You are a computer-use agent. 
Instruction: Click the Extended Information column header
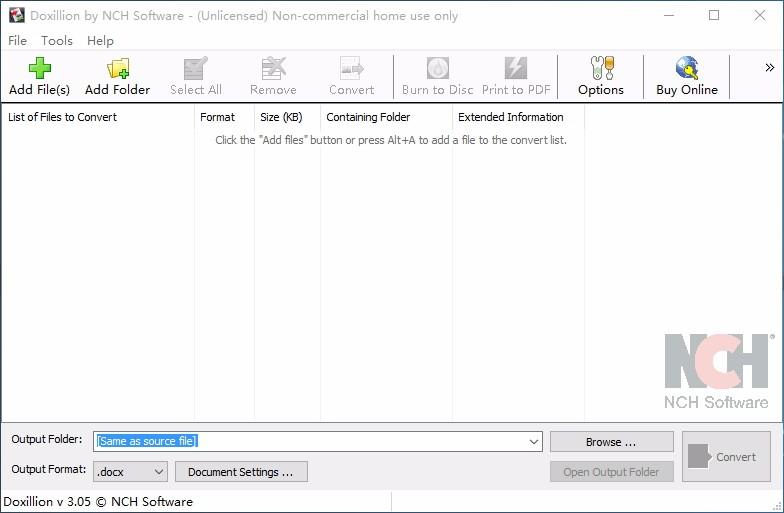[518, 117]
